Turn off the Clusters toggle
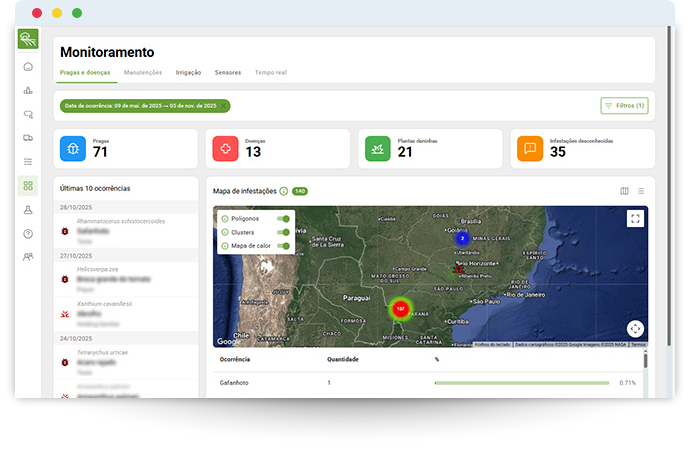 tap(285, 232)
